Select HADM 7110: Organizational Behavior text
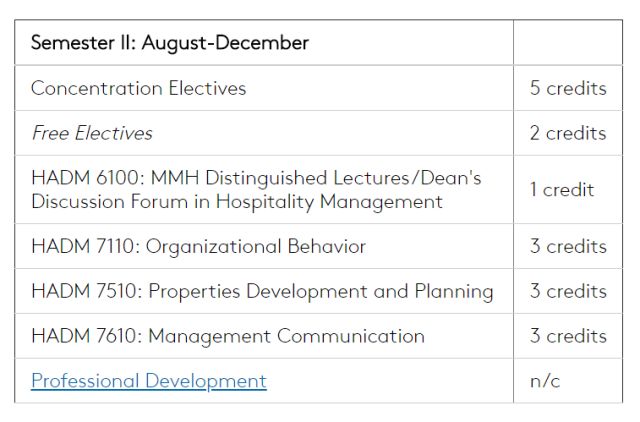The height and width of the screenshot is (422, 640). pyautogui.click(x=198, y=247)
